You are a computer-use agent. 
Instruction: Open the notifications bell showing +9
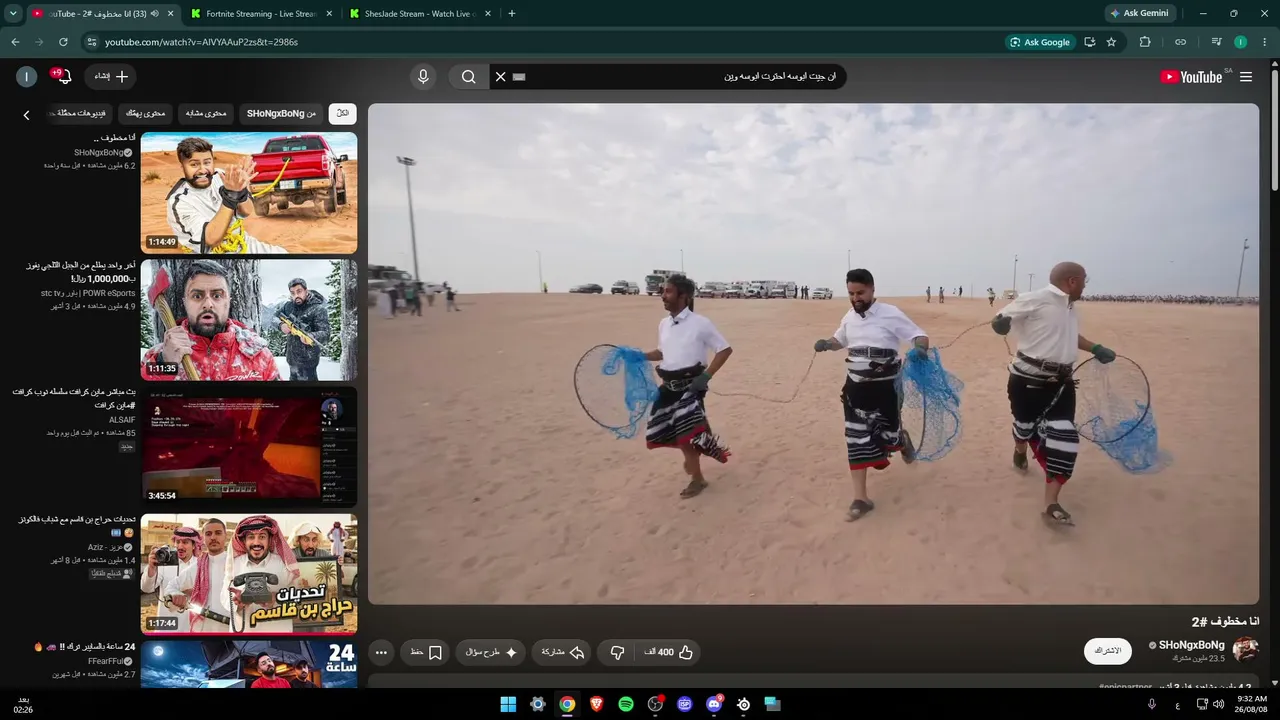pyautogui.click(x=62, y=76)
